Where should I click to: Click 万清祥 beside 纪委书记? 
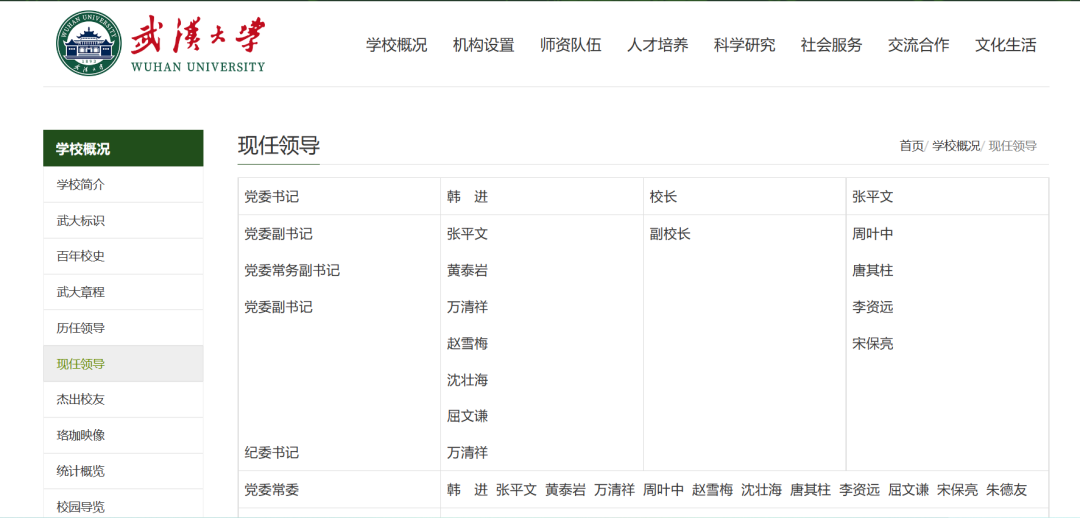pyautogui.click(x=467, y=453)
